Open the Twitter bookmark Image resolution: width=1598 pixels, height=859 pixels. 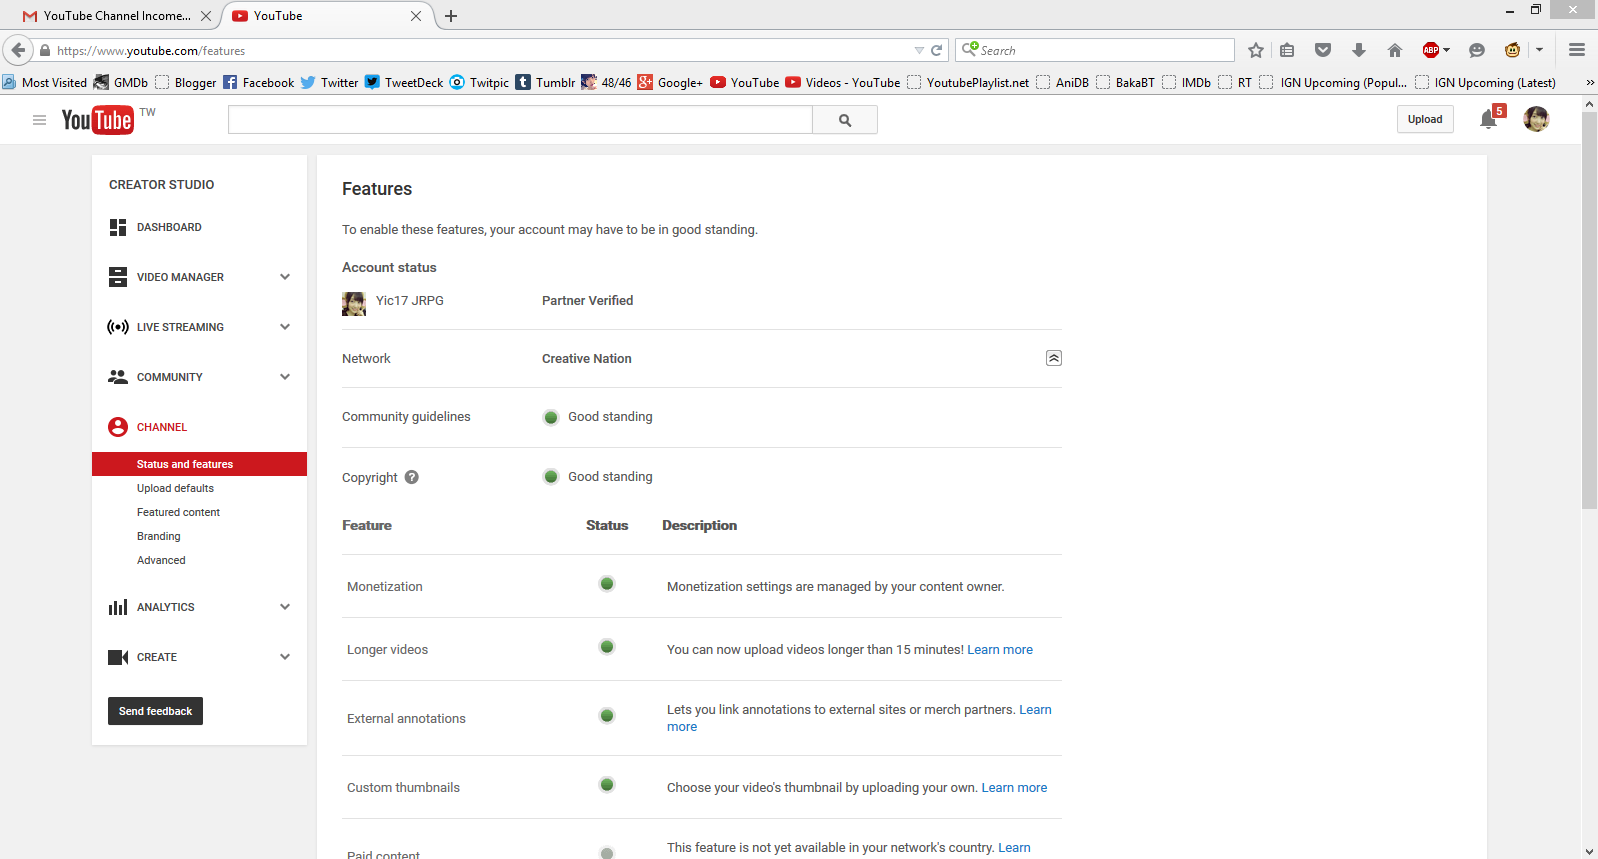329,83
